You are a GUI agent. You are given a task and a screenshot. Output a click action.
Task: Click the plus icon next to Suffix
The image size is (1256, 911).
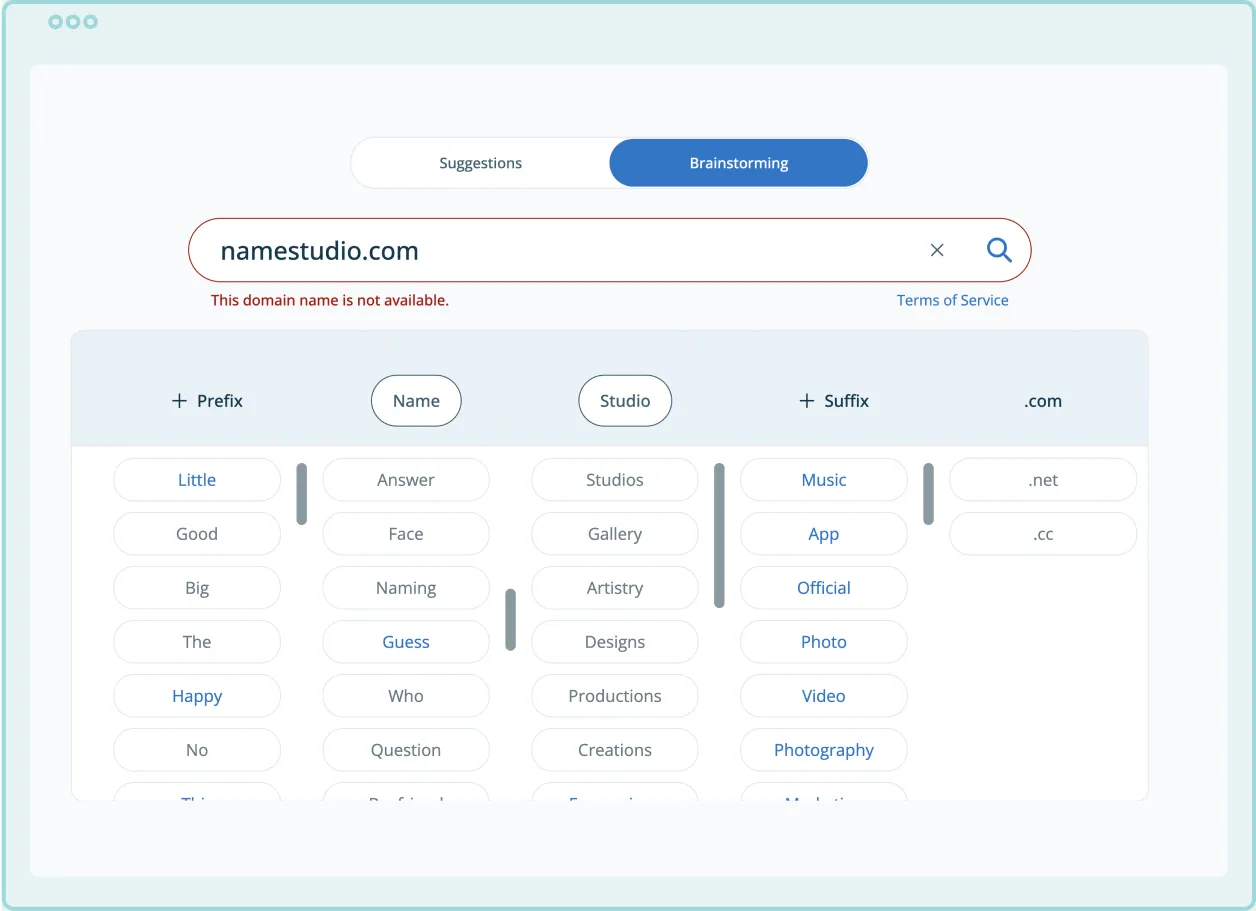pyautogui.click(x=806, y=400)
